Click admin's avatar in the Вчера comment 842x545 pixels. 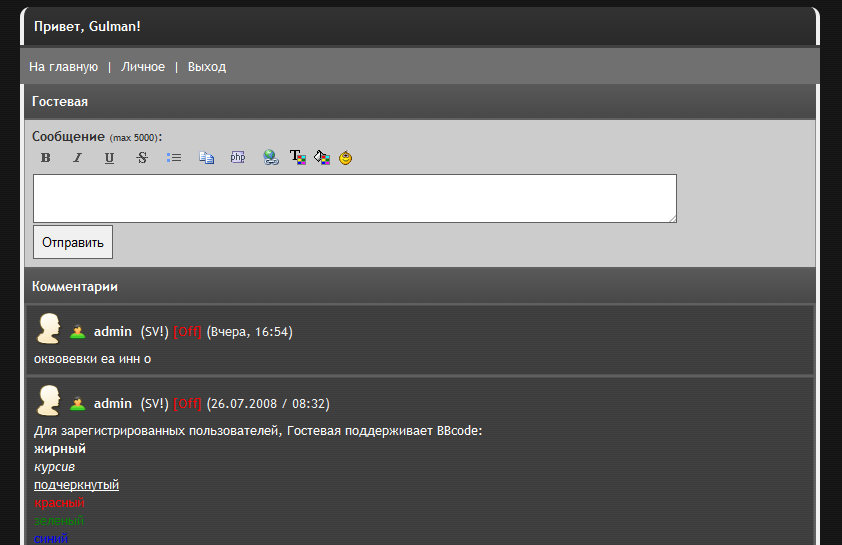pos(48,328)
